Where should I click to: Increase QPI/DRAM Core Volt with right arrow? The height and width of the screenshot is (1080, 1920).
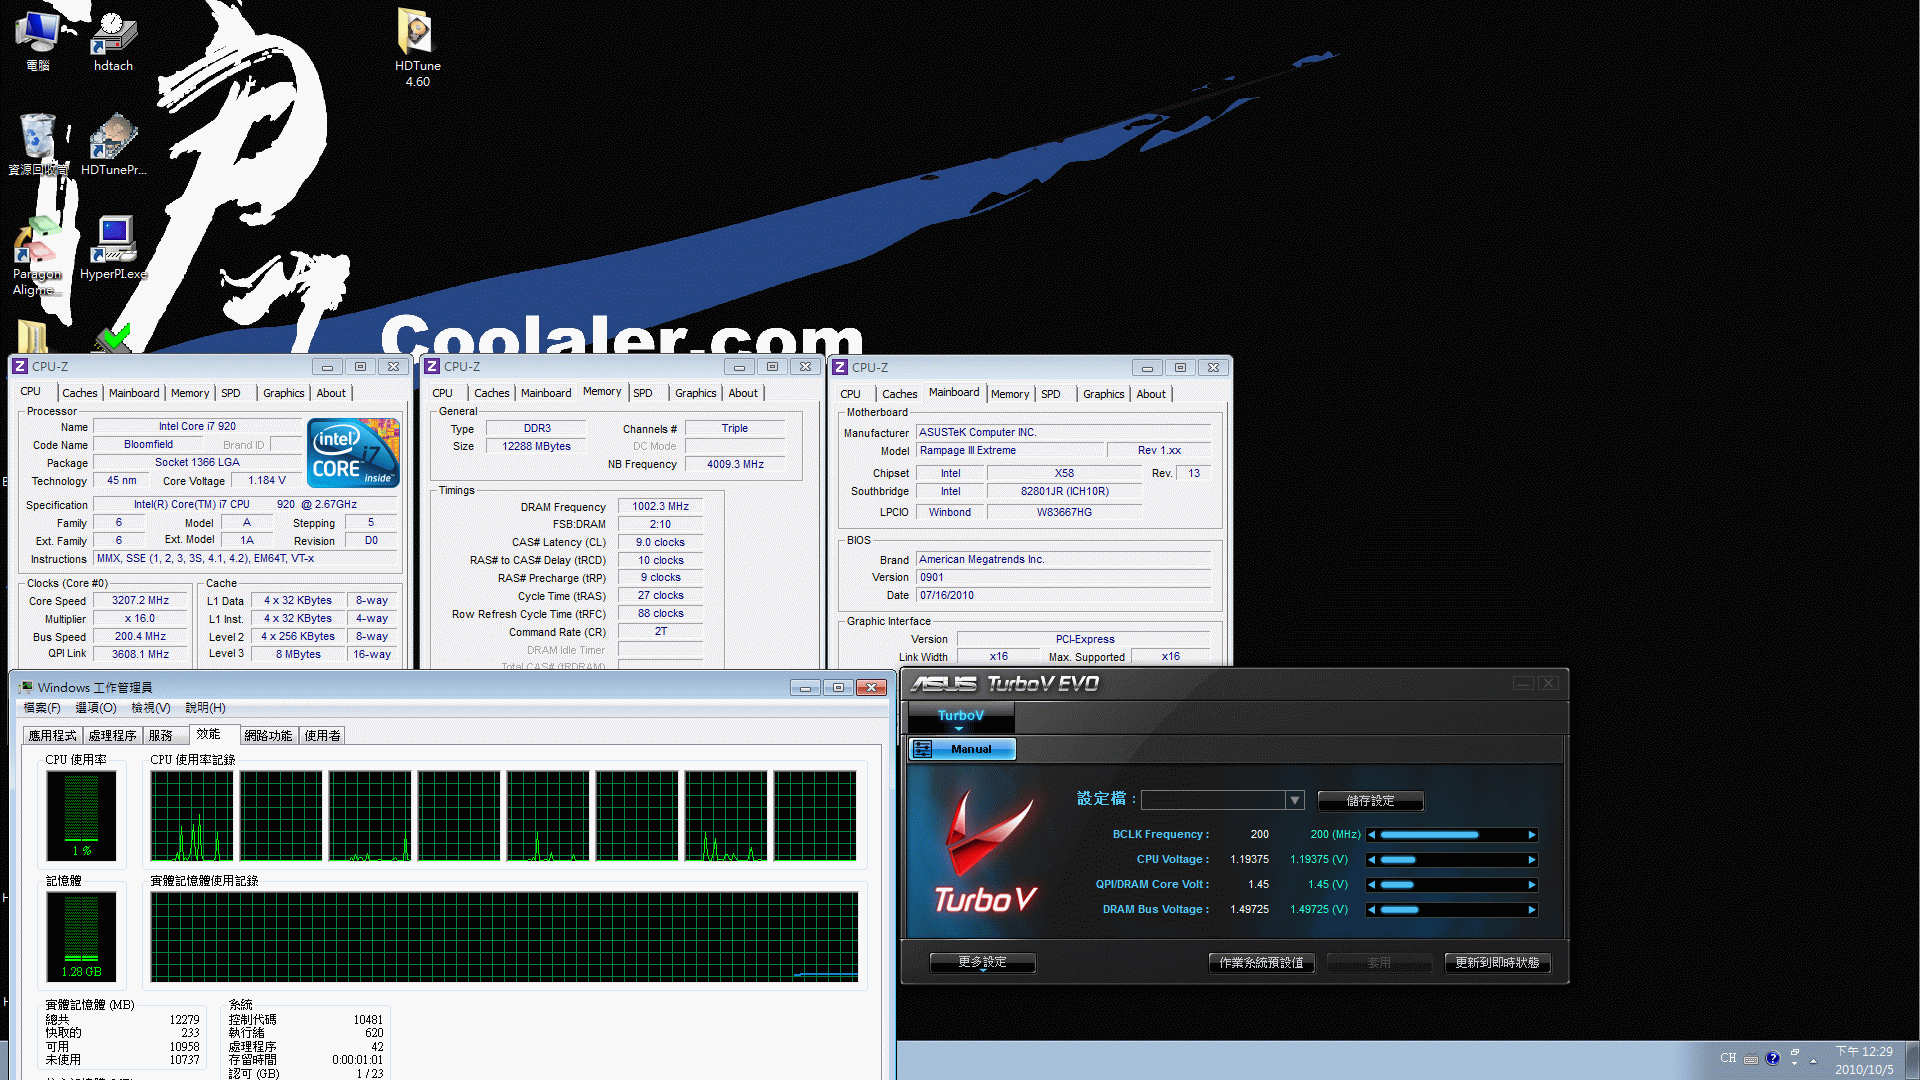[x=1531, y=885]
